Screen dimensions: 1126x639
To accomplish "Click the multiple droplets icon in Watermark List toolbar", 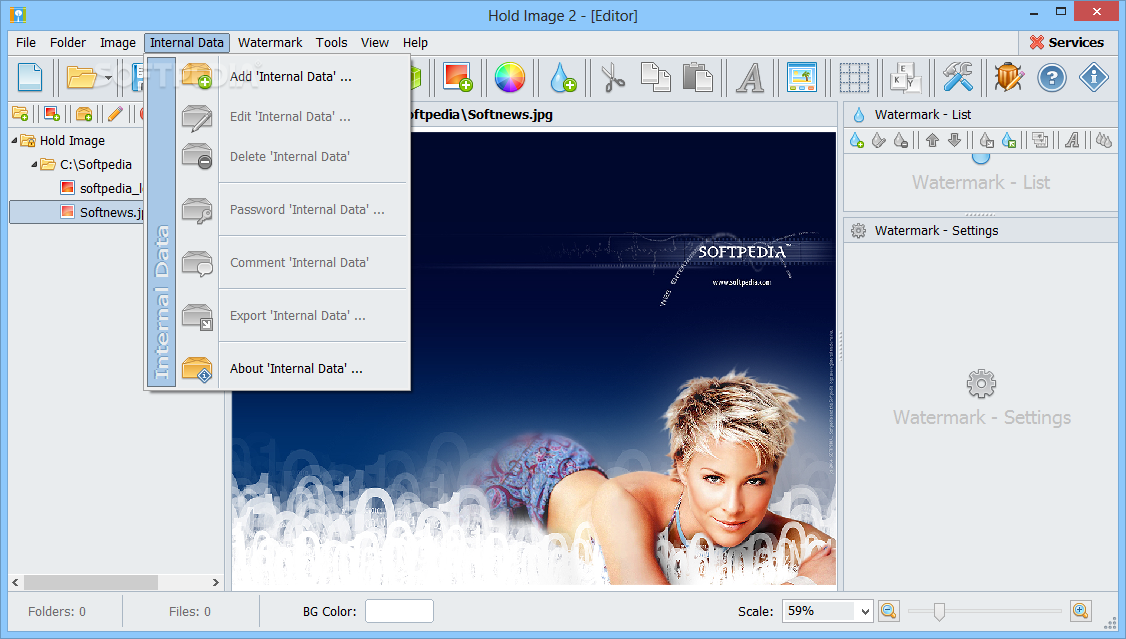I will (1104, 141).
